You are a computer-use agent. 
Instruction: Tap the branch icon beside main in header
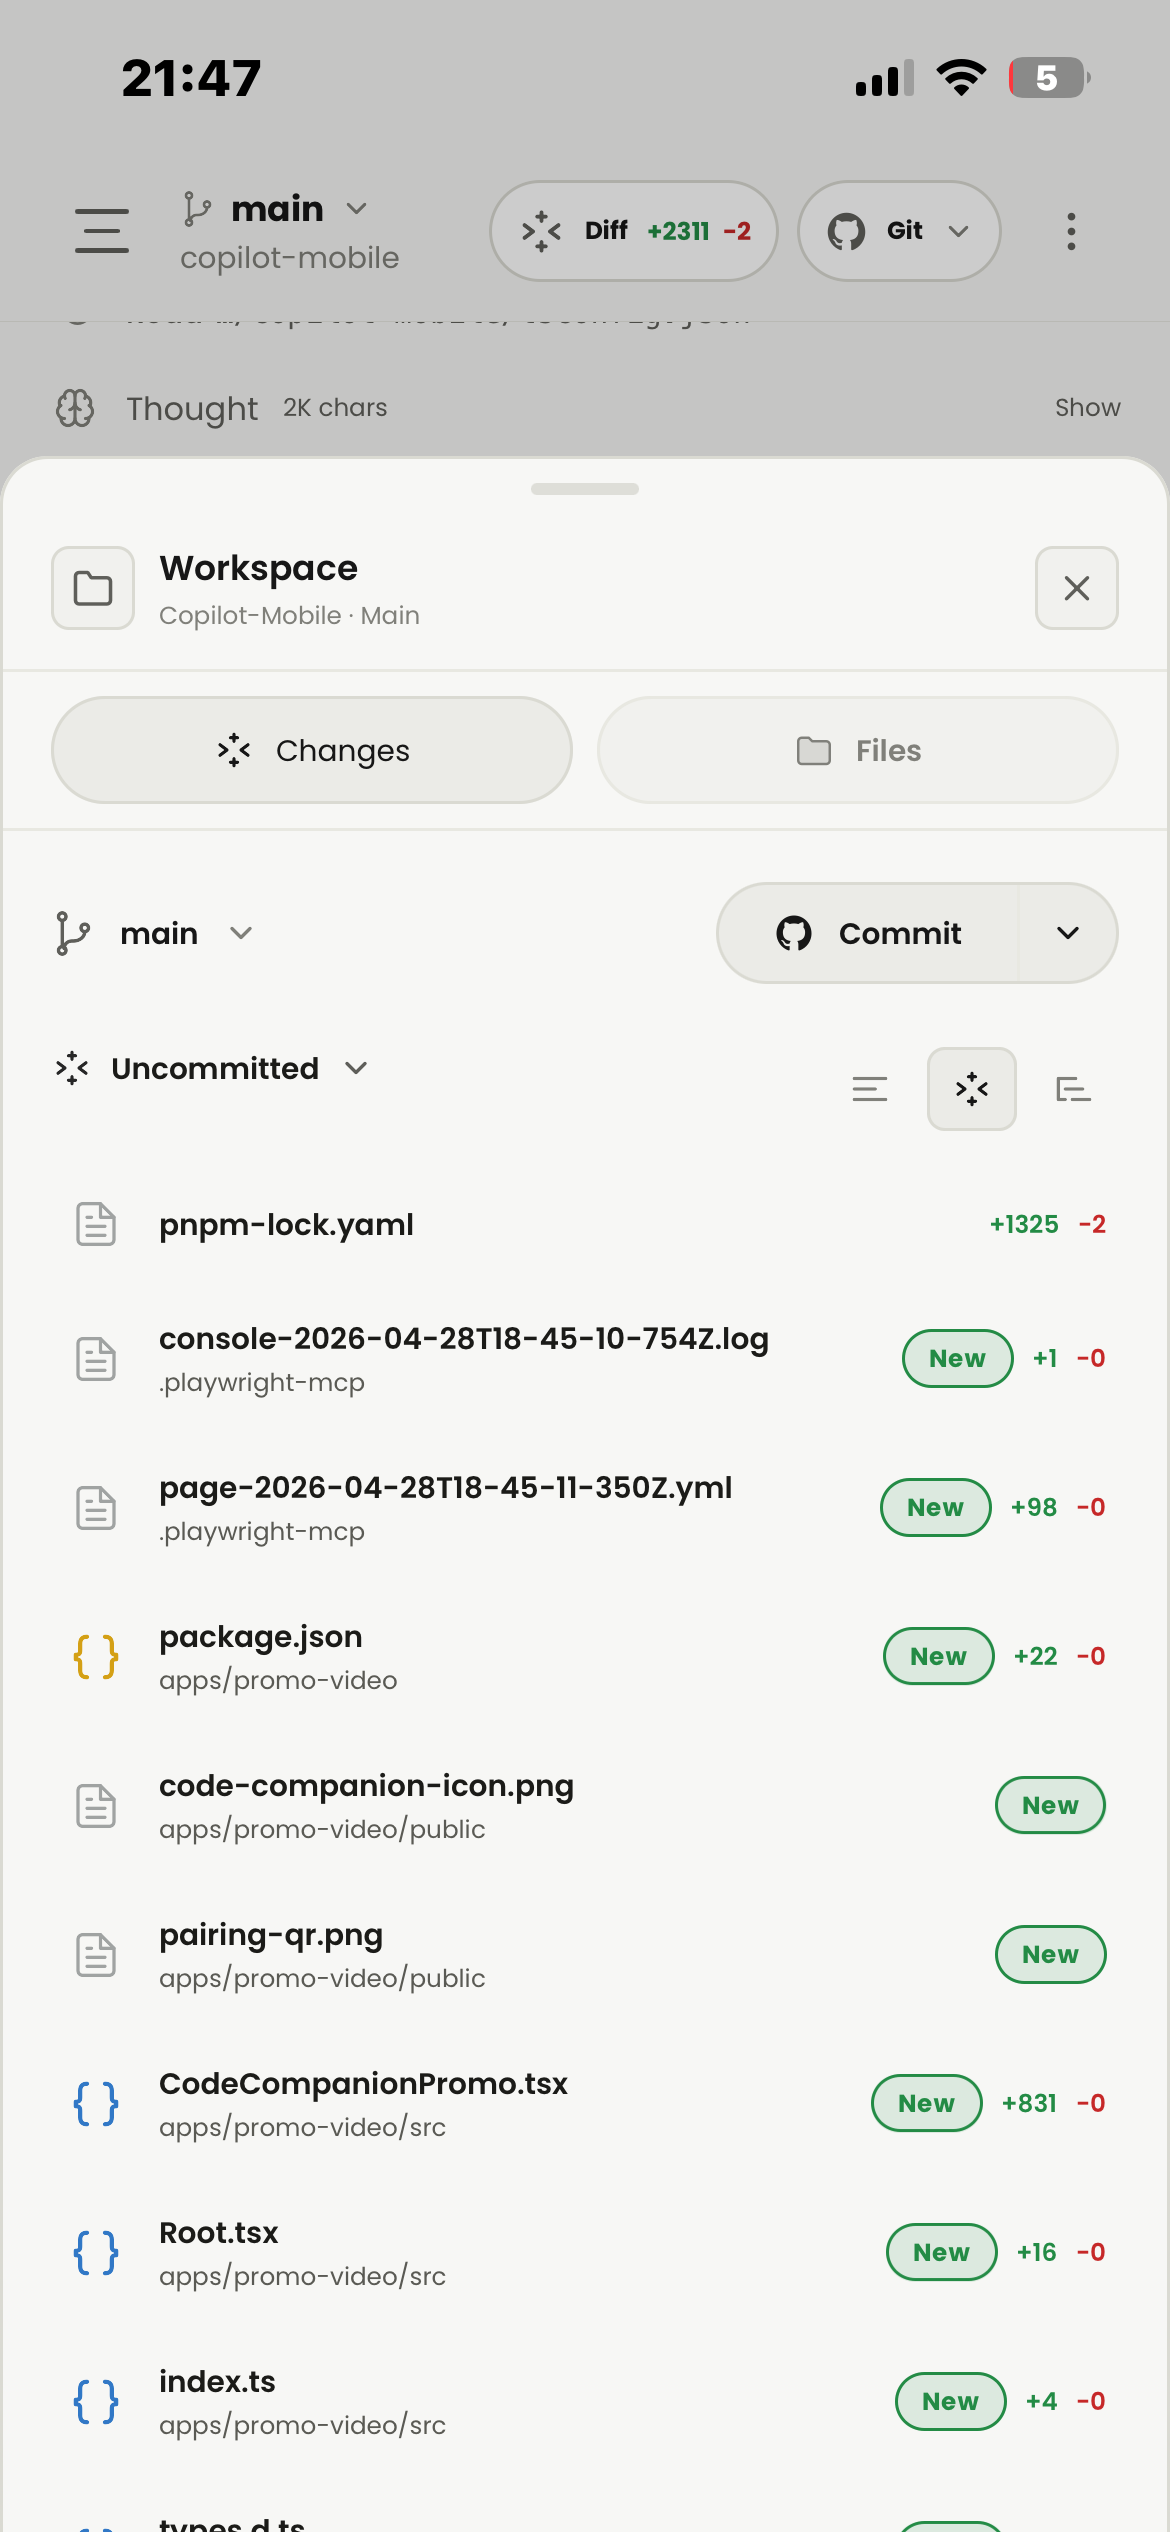(x=197, y=209)
